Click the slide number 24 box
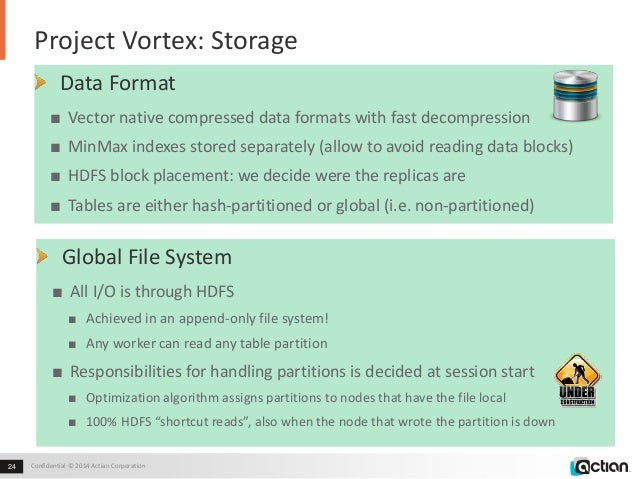 coord(11,466)
